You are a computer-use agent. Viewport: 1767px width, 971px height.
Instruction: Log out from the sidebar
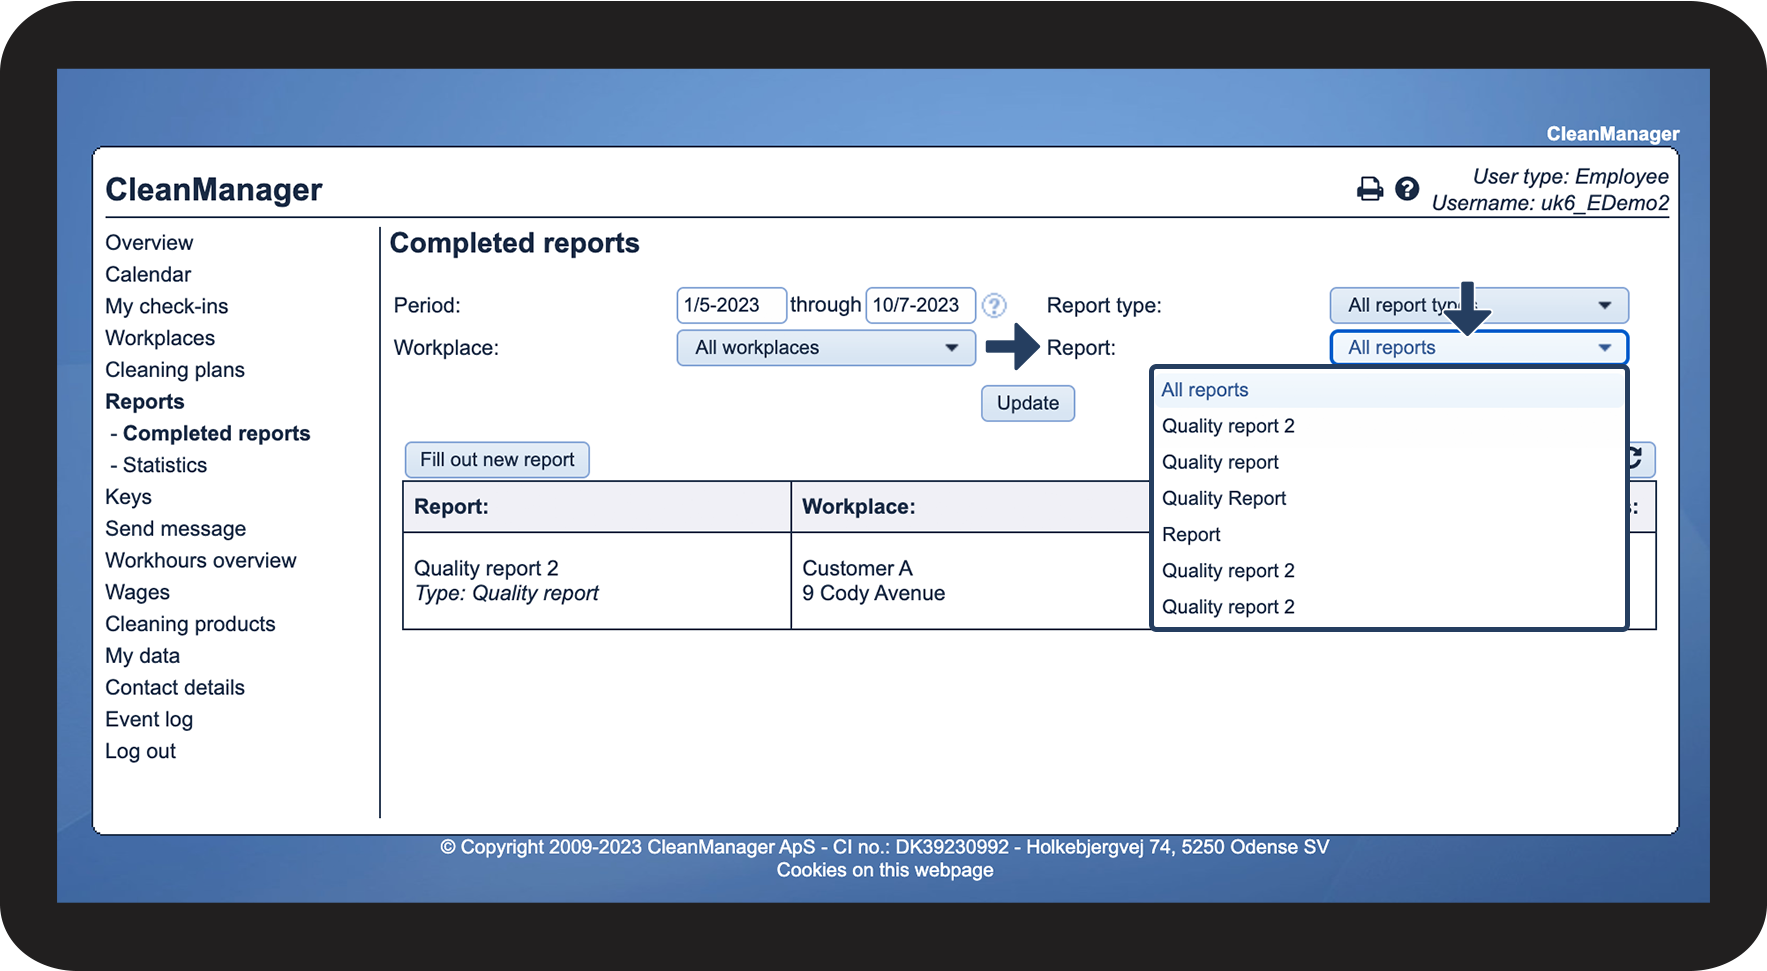tap(140, 752)
